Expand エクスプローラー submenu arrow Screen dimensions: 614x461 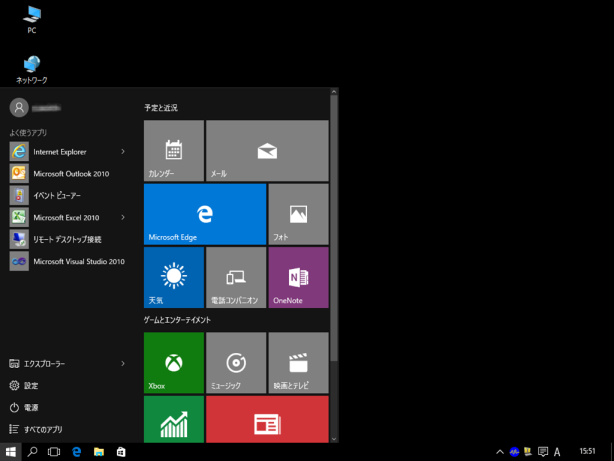(123, 363)
